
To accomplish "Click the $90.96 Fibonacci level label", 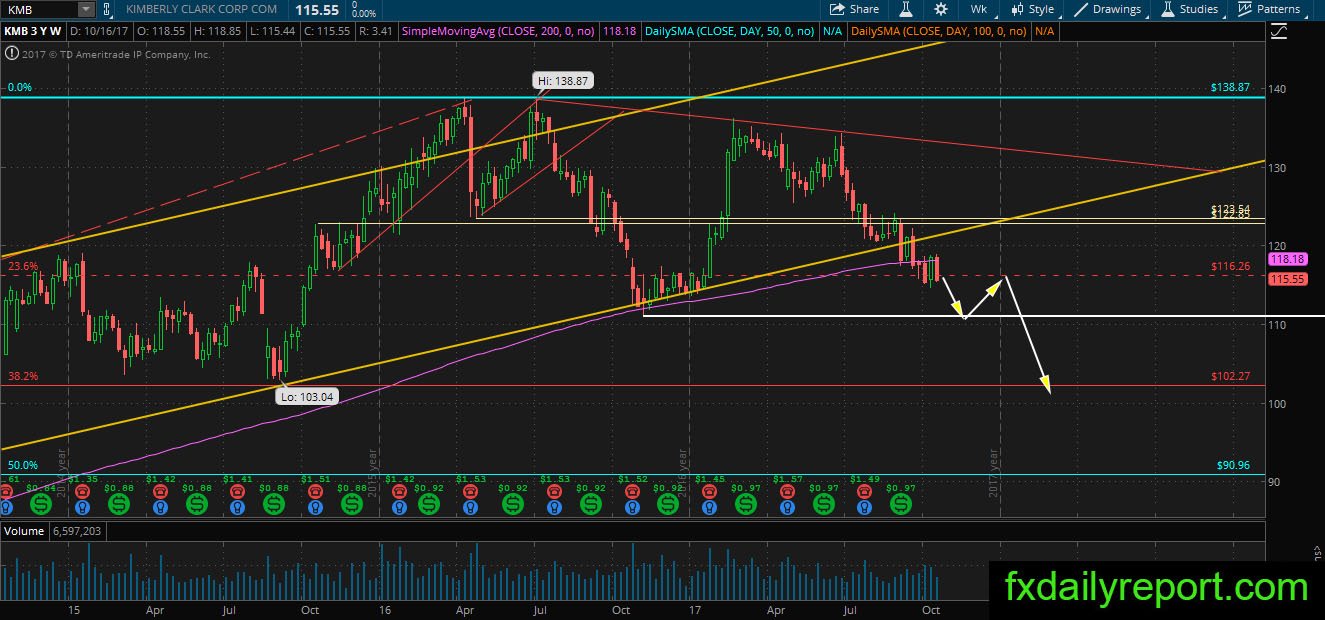I will tap(1233, 465).
